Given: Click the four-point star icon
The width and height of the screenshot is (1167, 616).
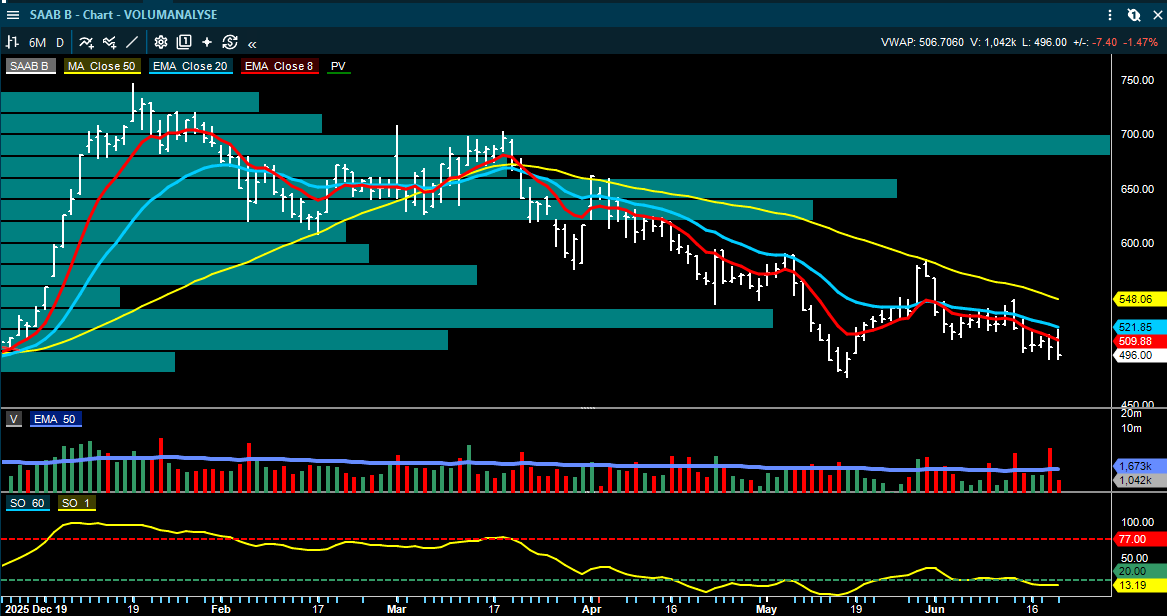Looking at the screenshot, I should [x=207, y=42].
